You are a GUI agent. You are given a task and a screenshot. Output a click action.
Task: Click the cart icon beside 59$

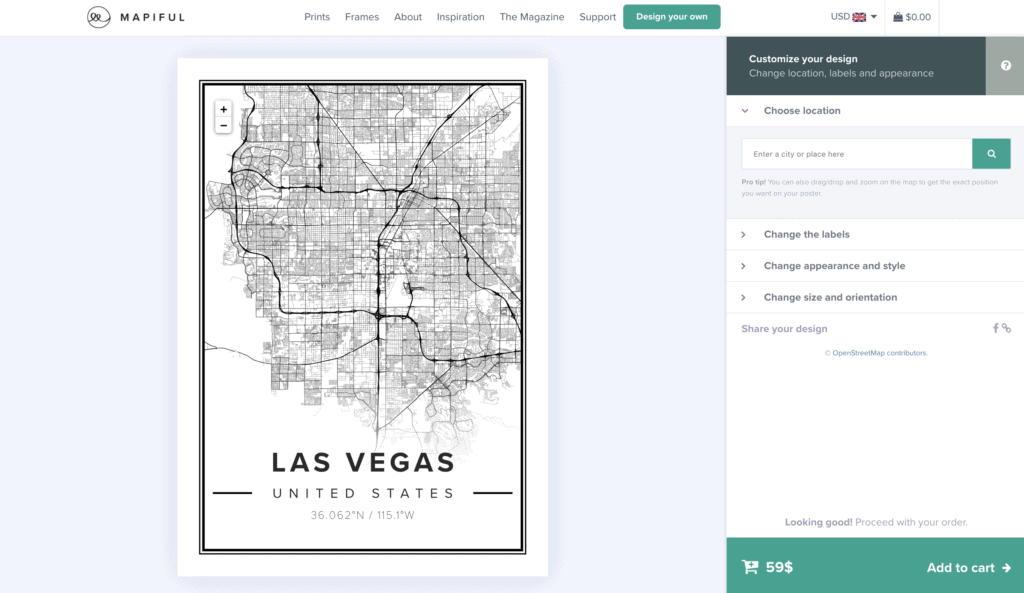750,567
